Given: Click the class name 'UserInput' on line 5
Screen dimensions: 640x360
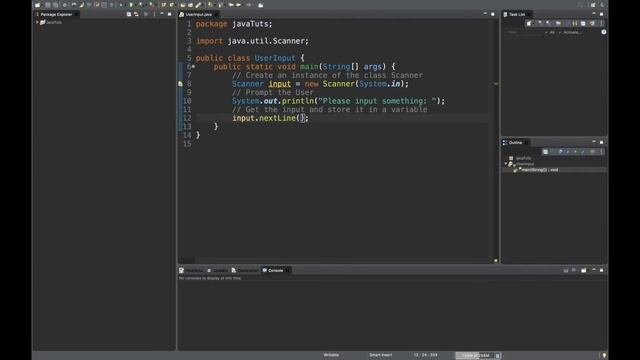Looking at the screenshot, I should pyautogui.click(x=275, y=58).
